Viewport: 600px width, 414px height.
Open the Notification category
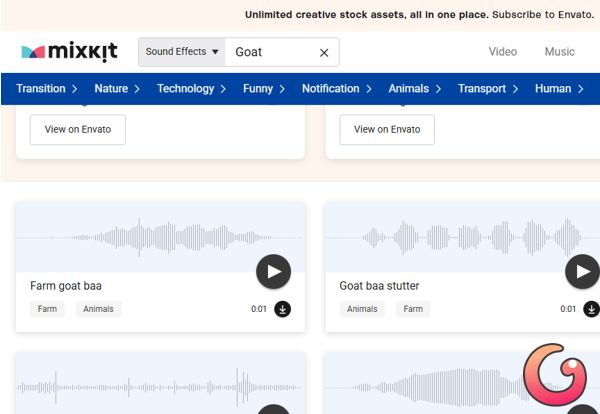pos(337,89)
